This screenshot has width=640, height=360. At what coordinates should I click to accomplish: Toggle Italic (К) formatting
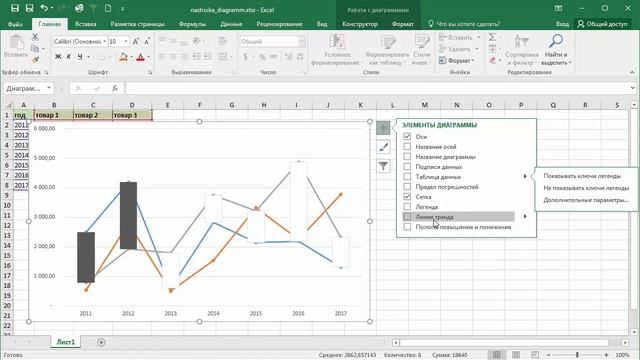coord(69,56)
